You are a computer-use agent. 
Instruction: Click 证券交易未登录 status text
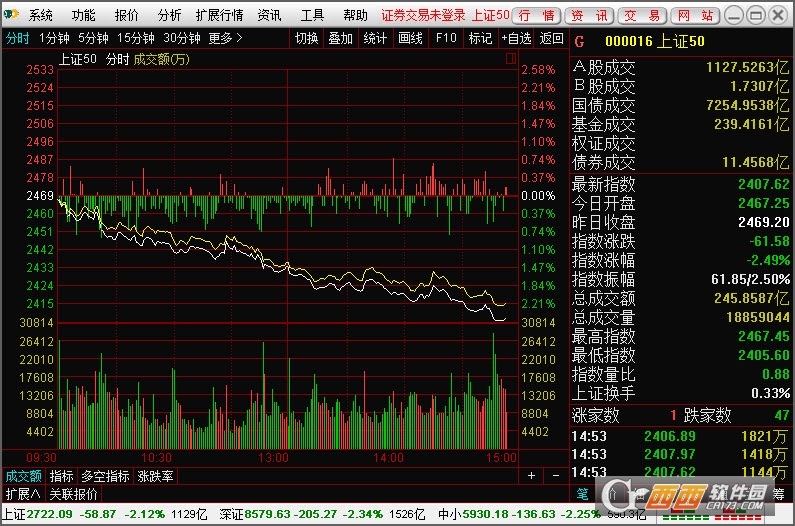[423, 15]
